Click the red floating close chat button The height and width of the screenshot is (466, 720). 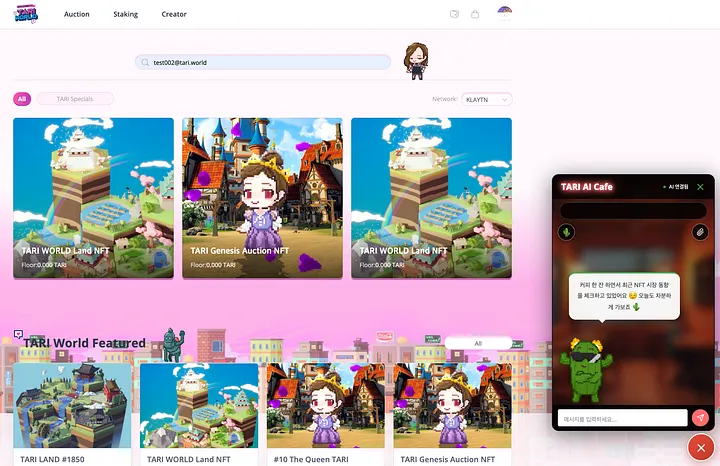tap(700, 447)
